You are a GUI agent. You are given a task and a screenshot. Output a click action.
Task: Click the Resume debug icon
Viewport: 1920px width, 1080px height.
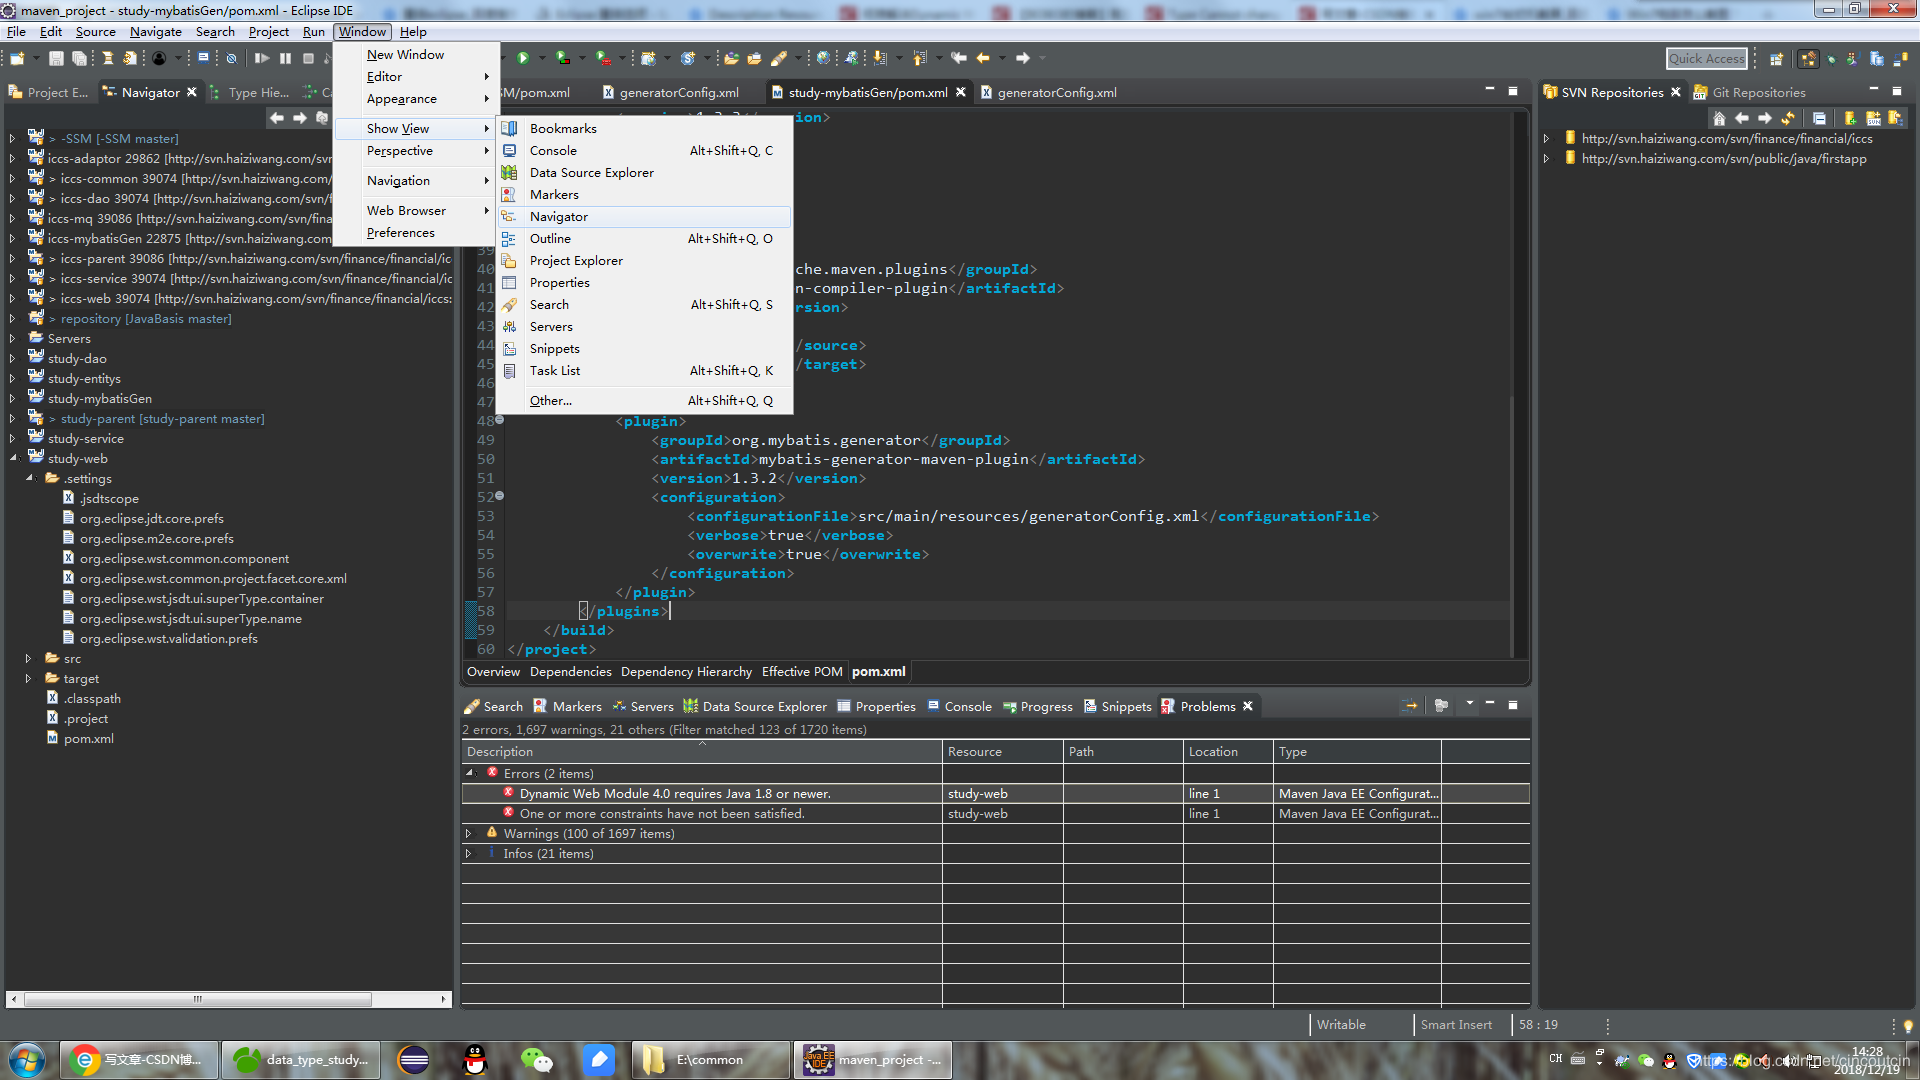pos(262,58)
